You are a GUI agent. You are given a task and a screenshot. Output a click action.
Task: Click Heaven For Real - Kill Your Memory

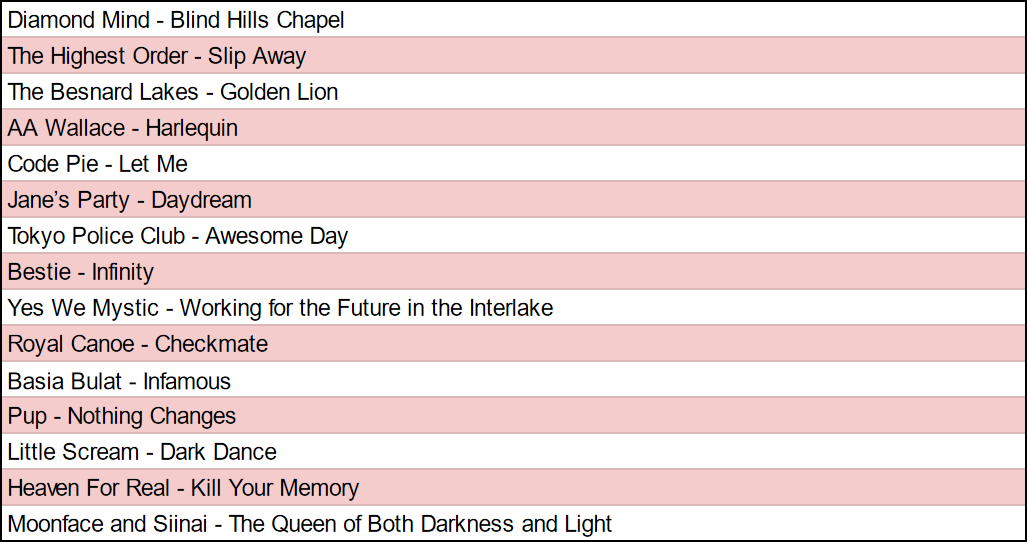point(183,488)
